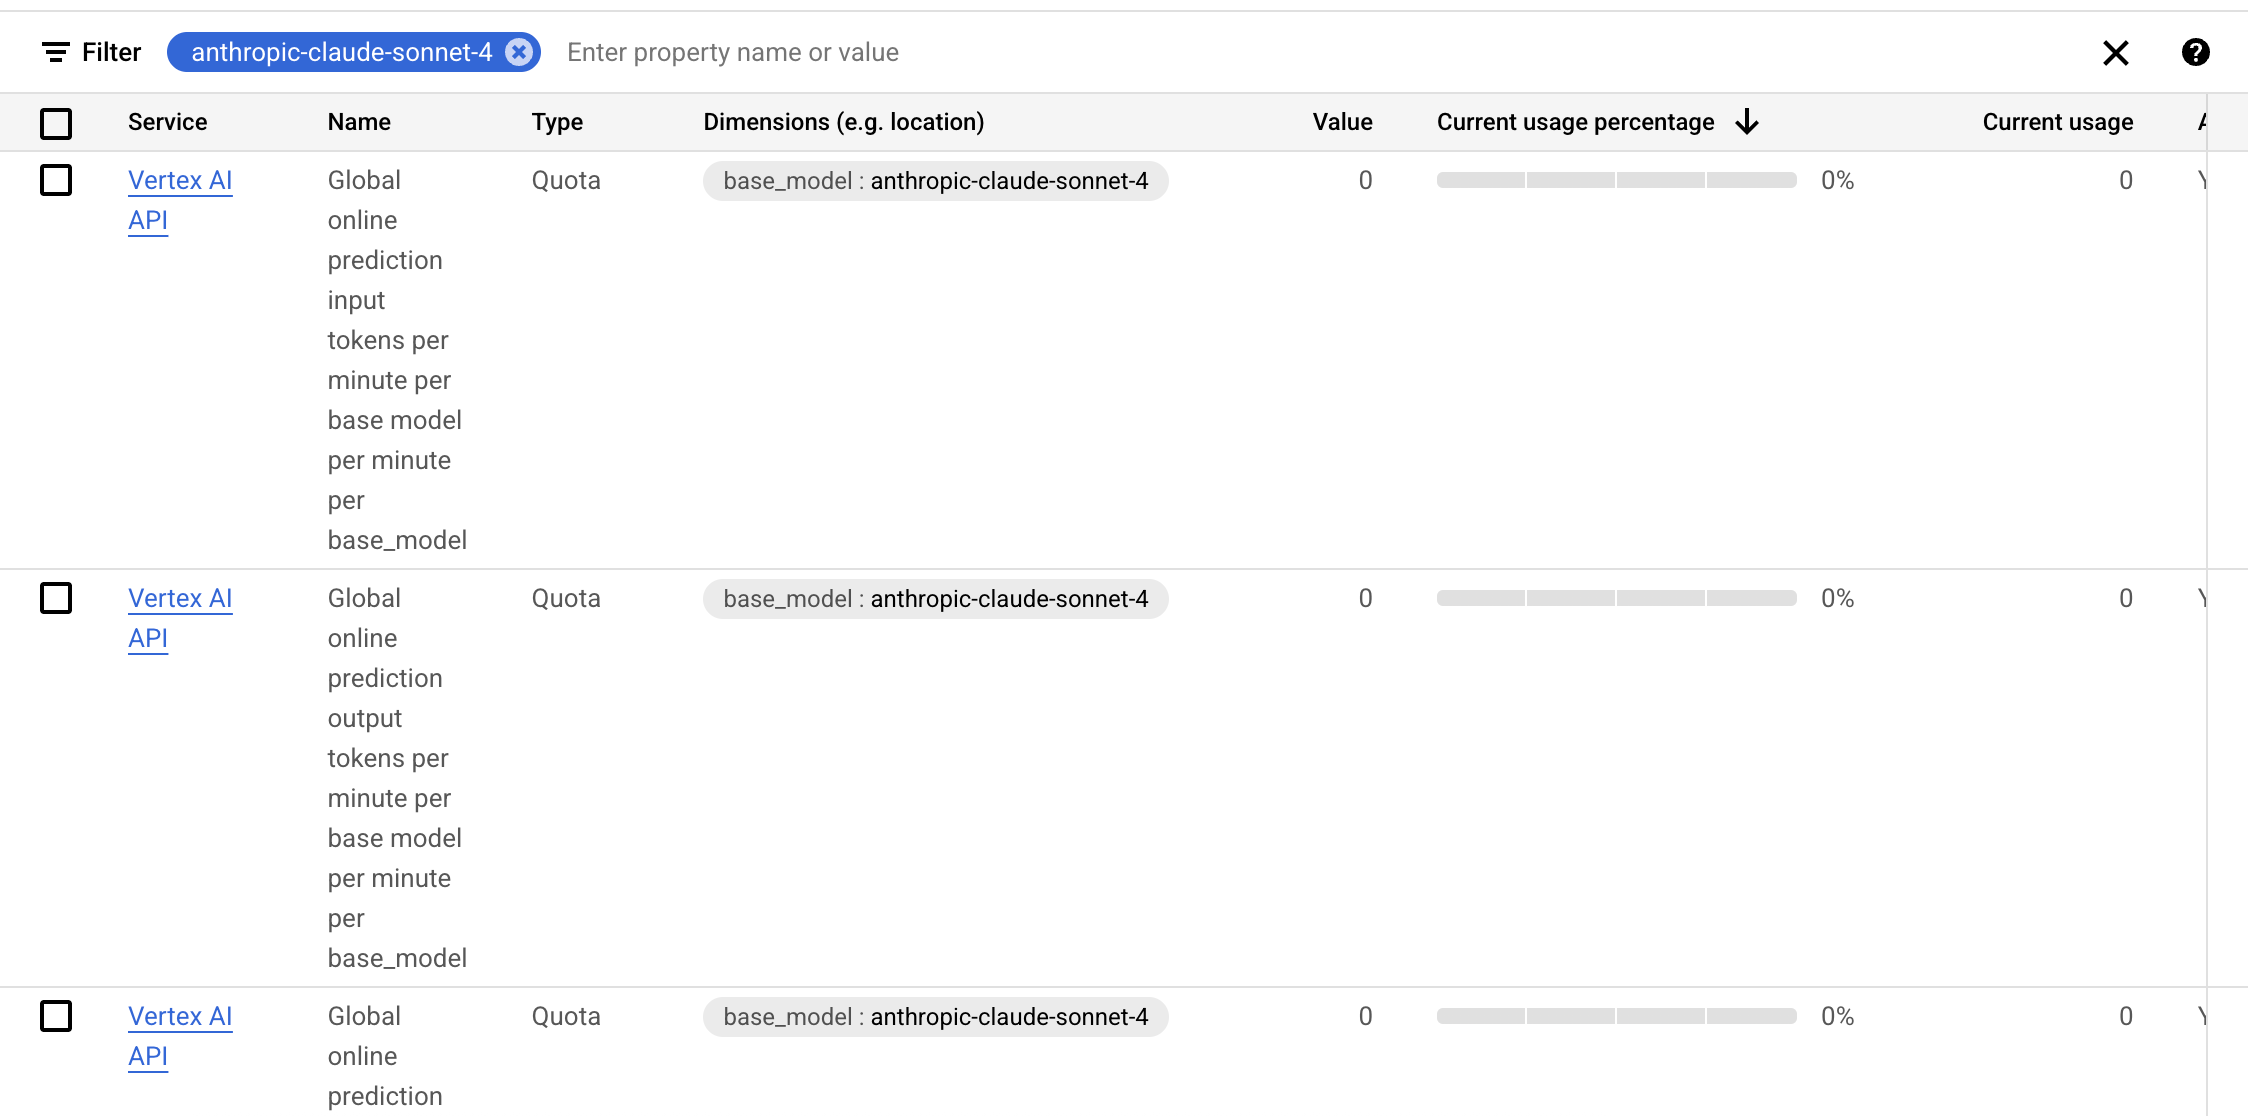Click the descending sort arrow icon
Viewport: 2248px width, 1116px height.
1747,122
